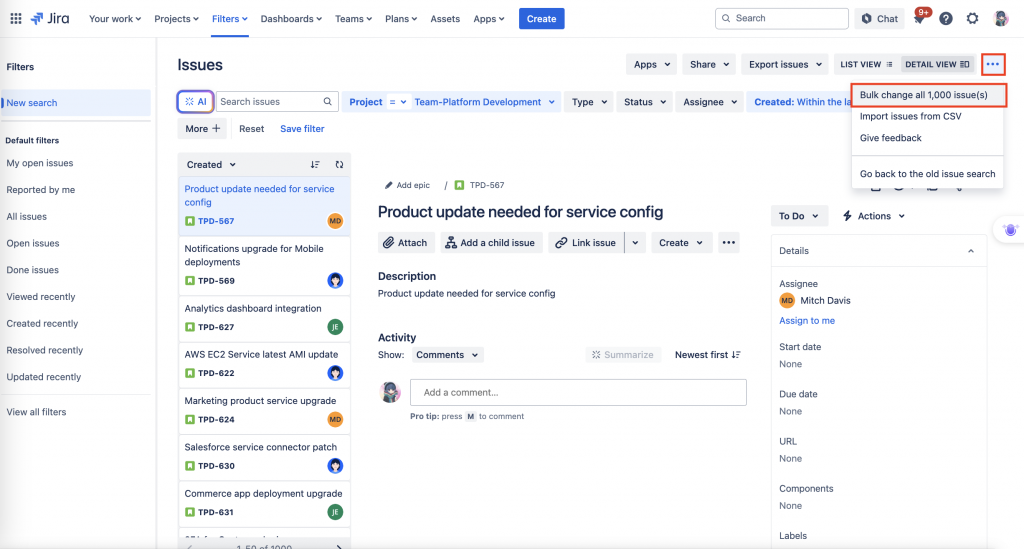
Task: Open top navigation Apps dropdown
Action: [488, 18]
